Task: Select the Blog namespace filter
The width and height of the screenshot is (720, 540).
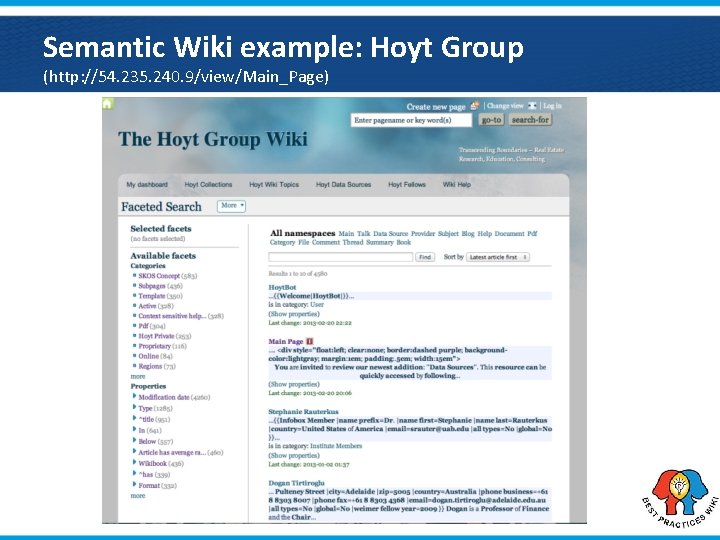Action: point(468,234)
